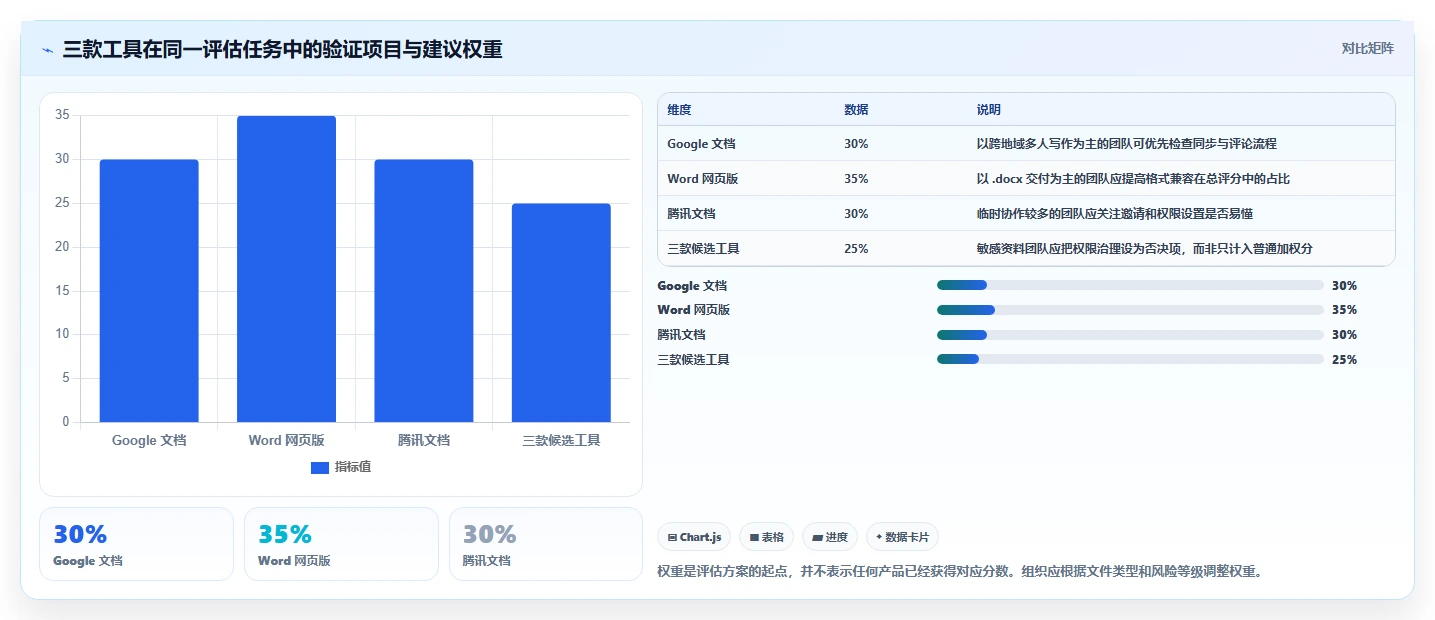The image size is (1435, 620).
Task: Click the 三款候选工具 bar in the chart
Action: click(x=561, y=313)
